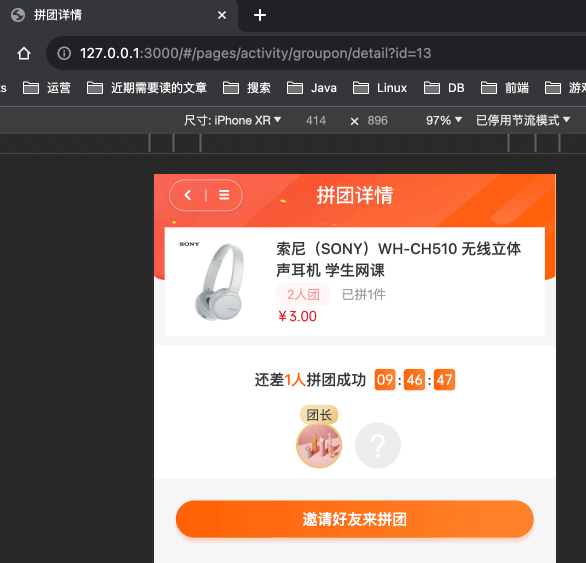
Task: Select the 拼团详情 browser tab
Action: click(x=119, y=15)
